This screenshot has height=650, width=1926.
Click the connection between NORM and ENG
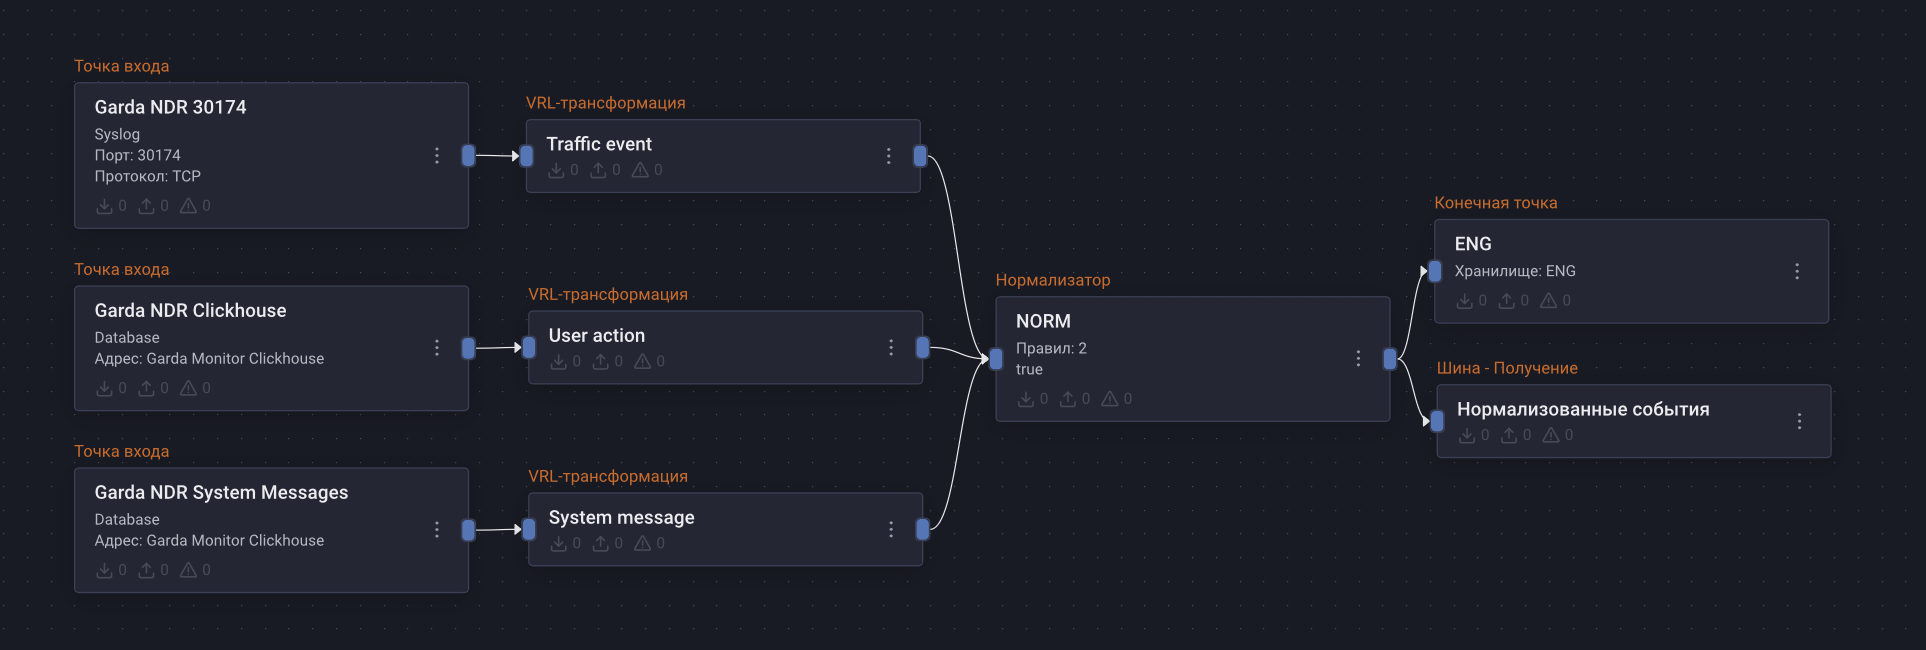(1410, 310)
